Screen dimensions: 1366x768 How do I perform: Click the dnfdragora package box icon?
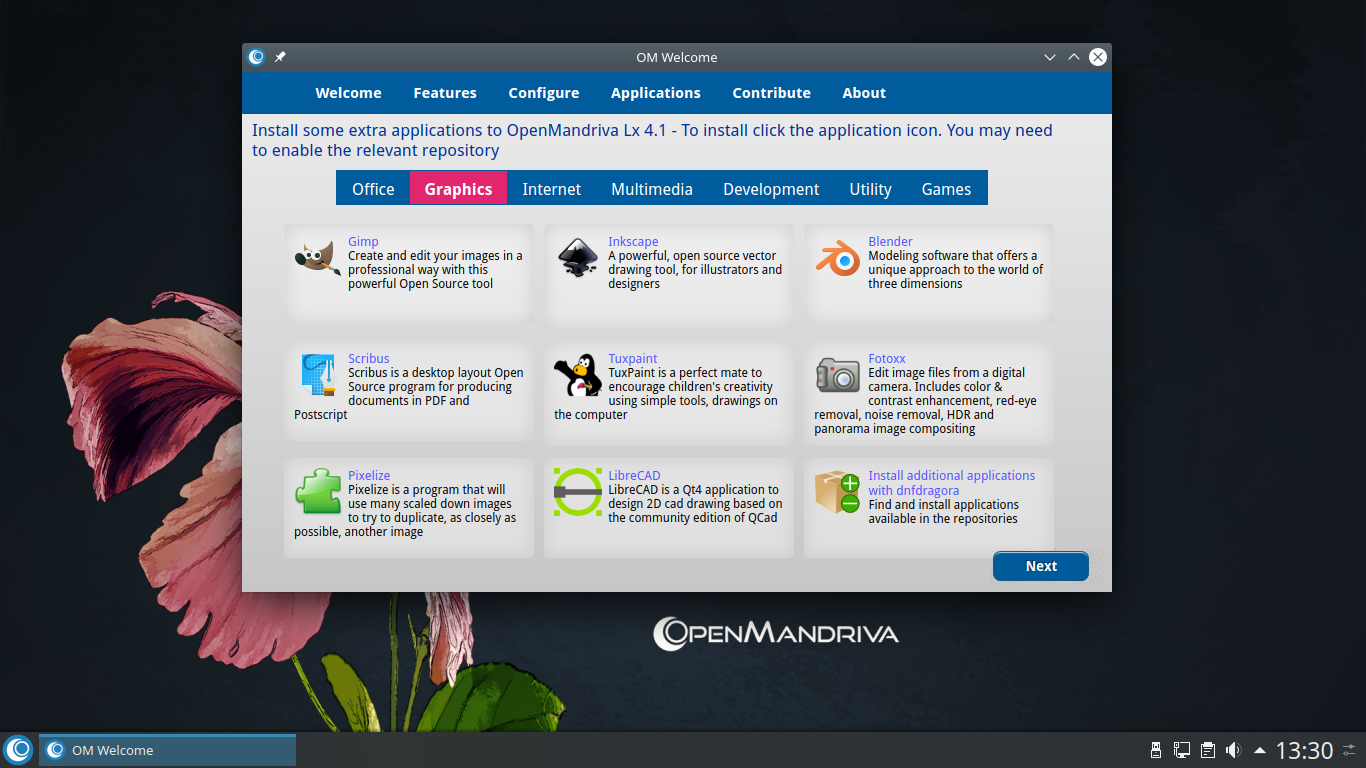click(x=838, y=492)
